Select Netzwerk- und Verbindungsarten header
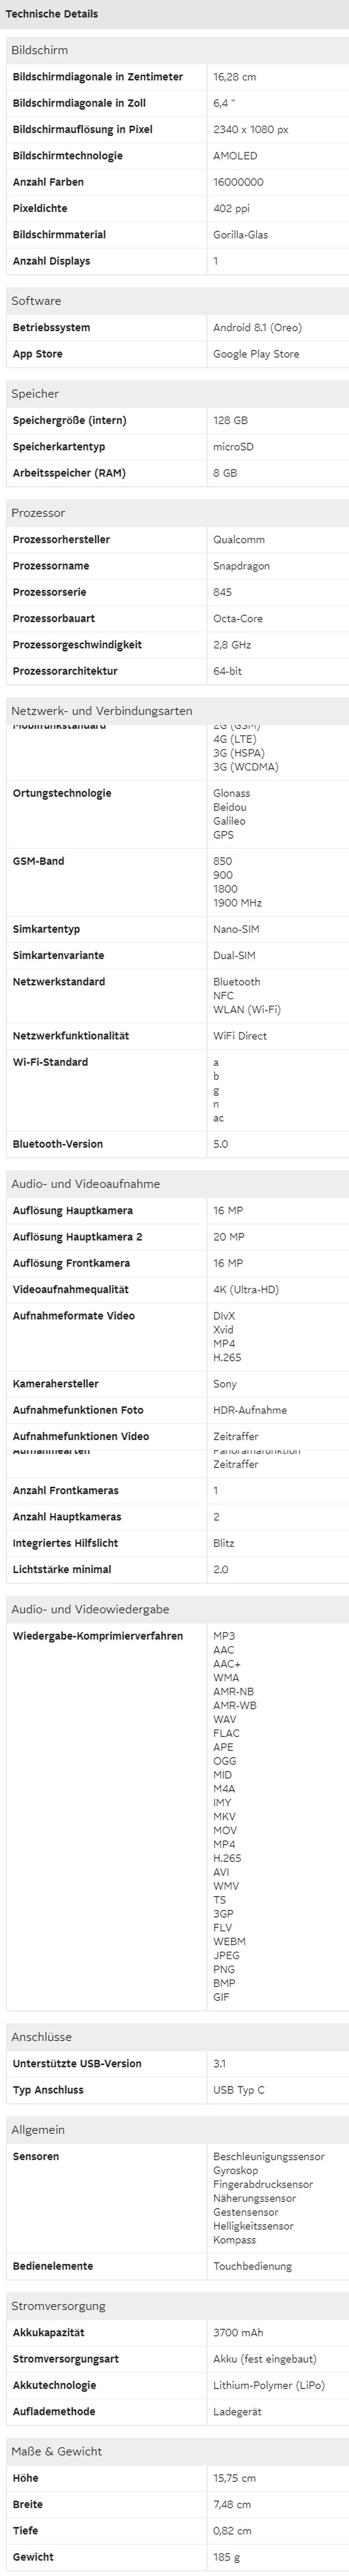The width and height of the screenshot is (349, 2576). 177,711
